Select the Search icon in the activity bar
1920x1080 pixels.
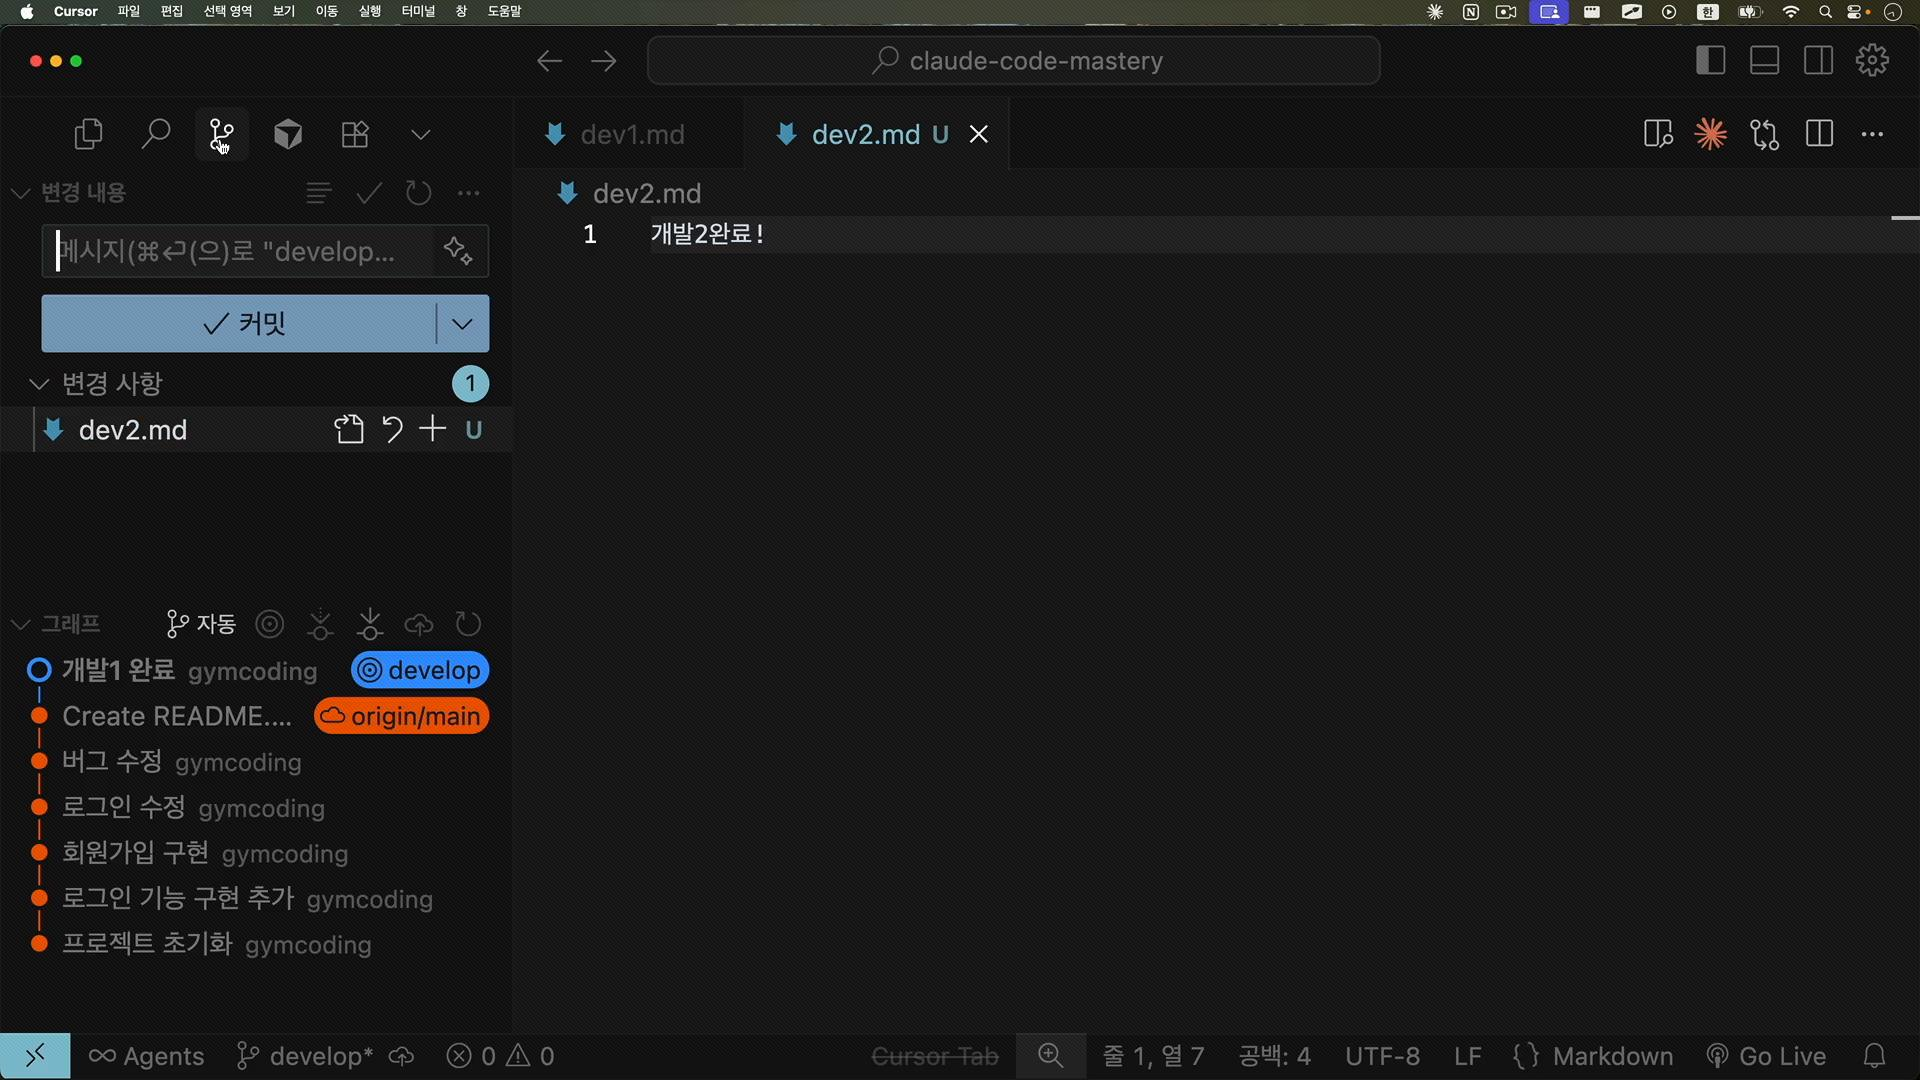coord(156,133)
